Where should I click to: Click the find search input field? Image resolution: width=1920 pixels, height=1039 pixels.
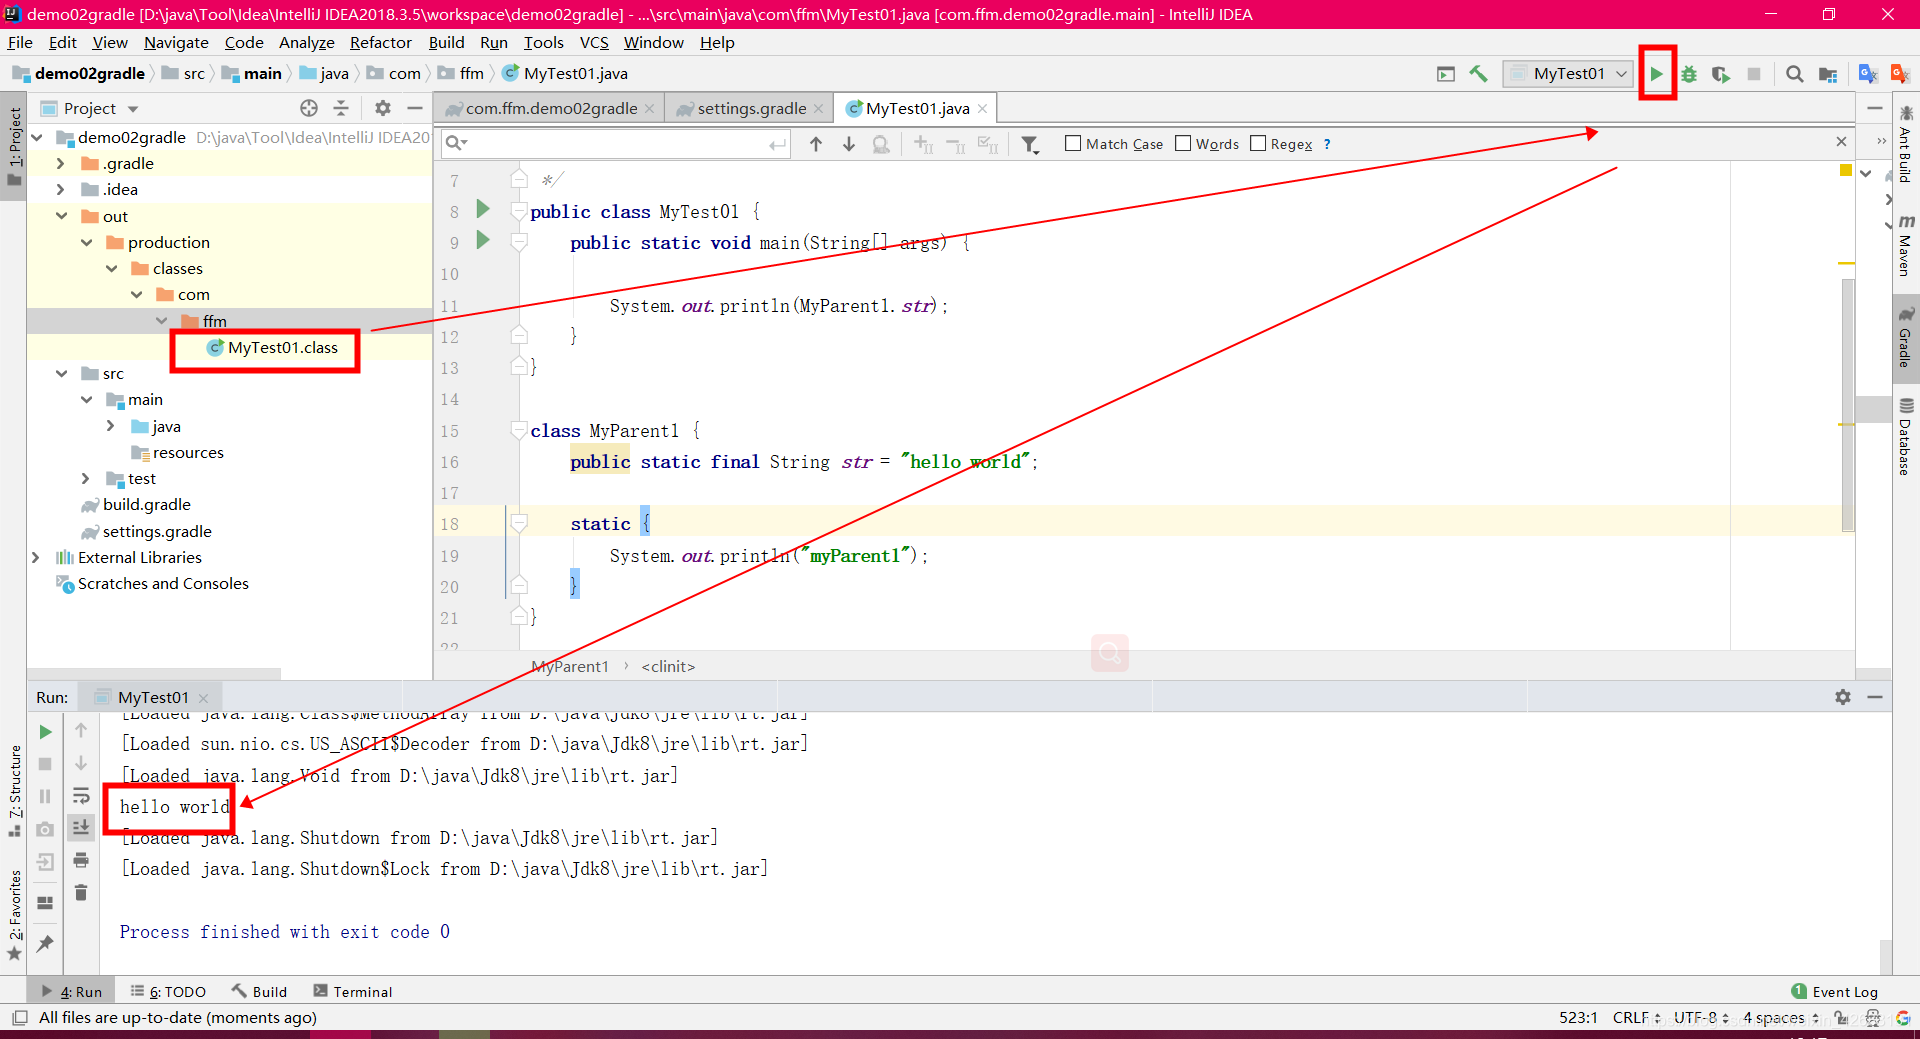[615, 143]
